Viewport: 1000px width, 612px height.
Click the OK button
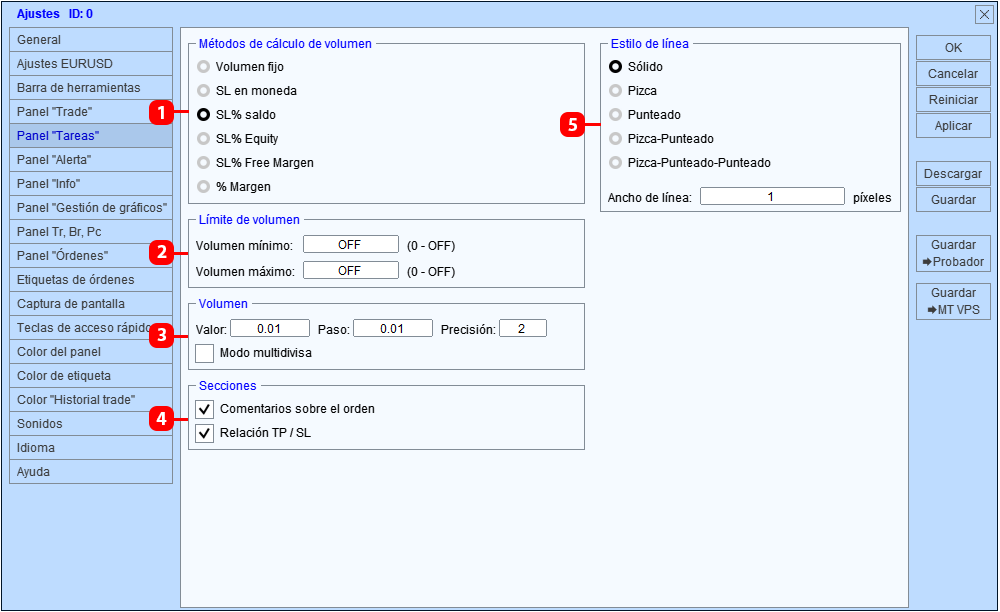pos(953,48)
